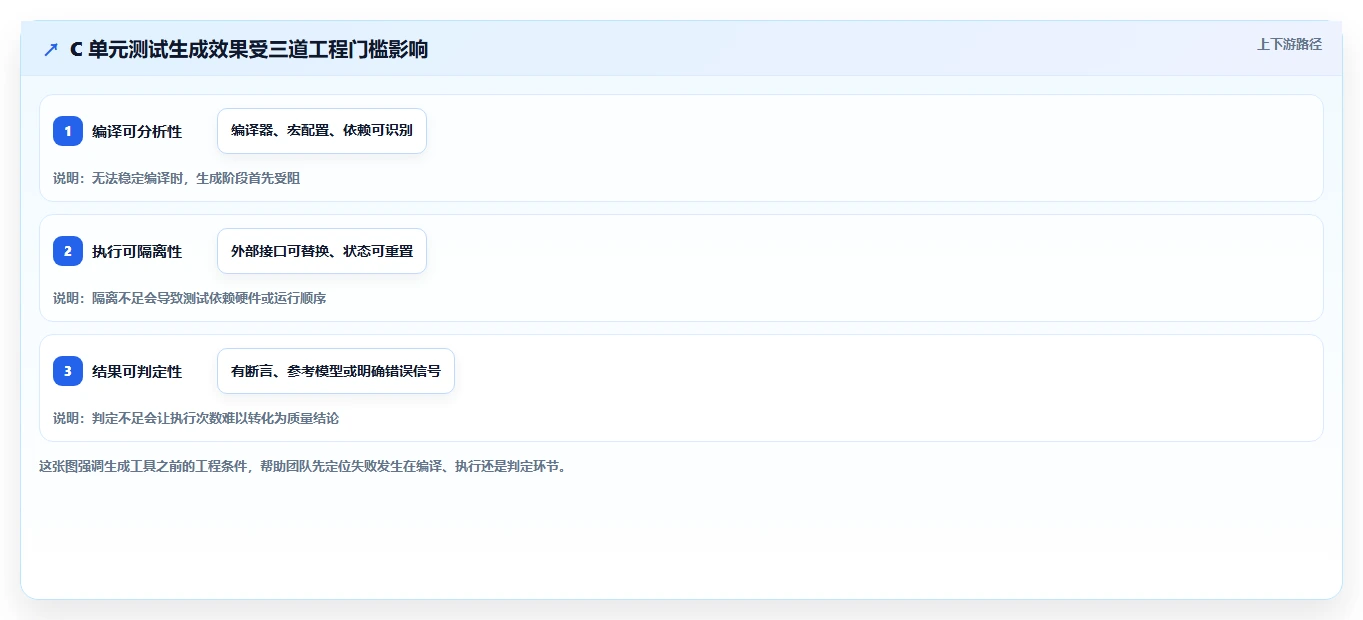Screen dimensions: 1363x620
Task: Select step number 1 badge
Action: (68, 131)
